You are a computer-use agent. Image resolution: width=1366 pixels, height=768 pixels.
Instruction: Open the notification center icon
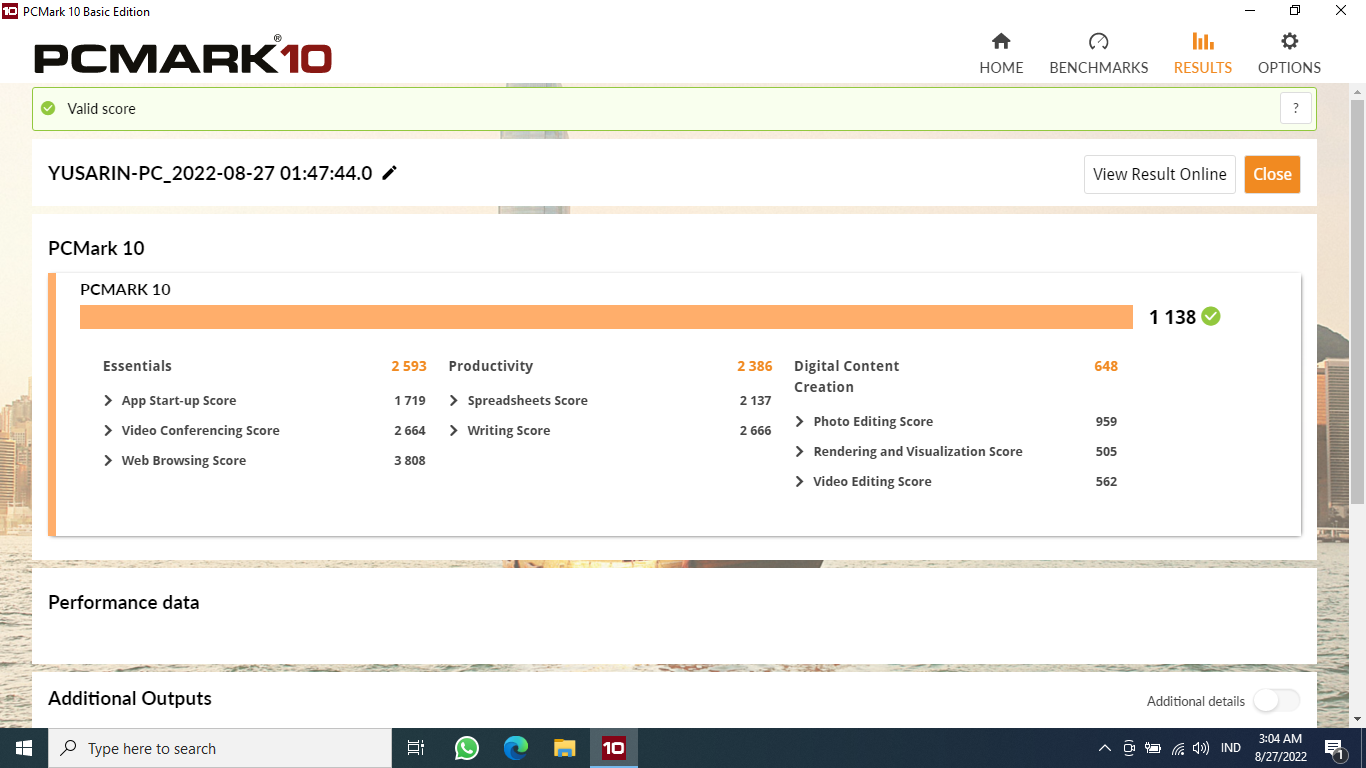(1335, 748)
